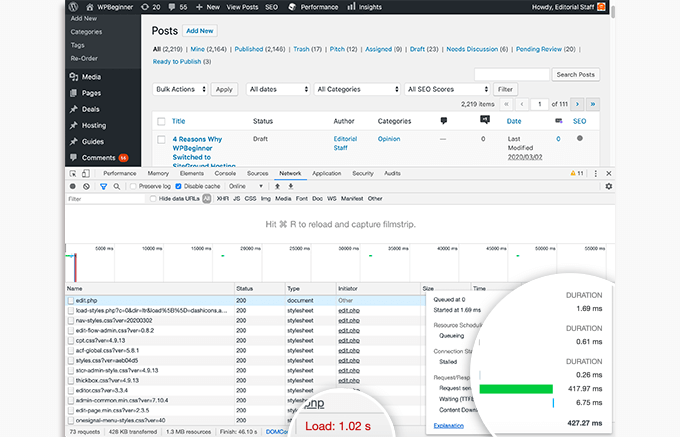
Task: Expand the All Categories dropdown
Action: (x=357, y=89)
